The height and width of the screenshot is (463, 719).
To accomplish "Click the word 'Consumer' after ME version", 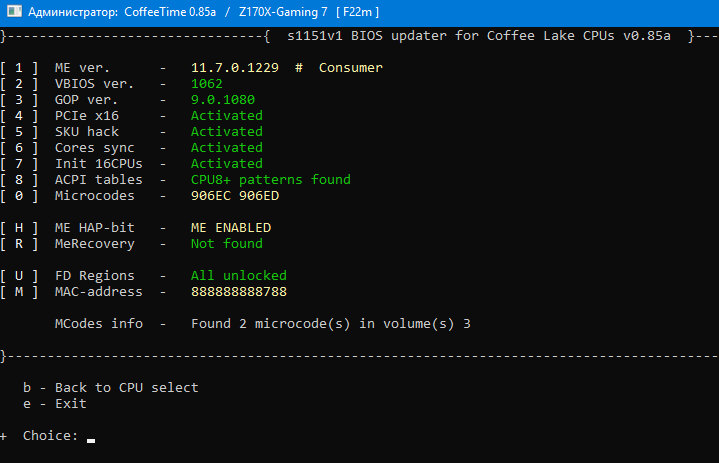I will (x=351, y=68).
